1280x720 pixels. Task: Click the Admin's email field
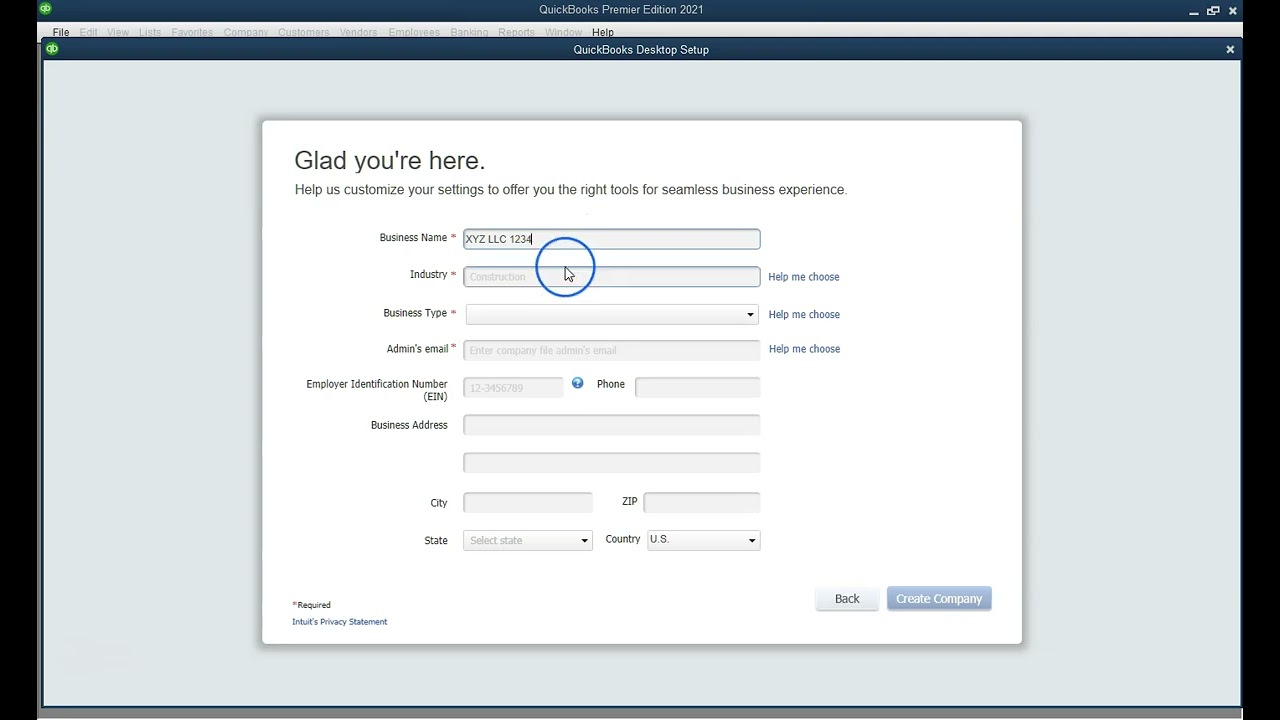(x=612, y=350)
